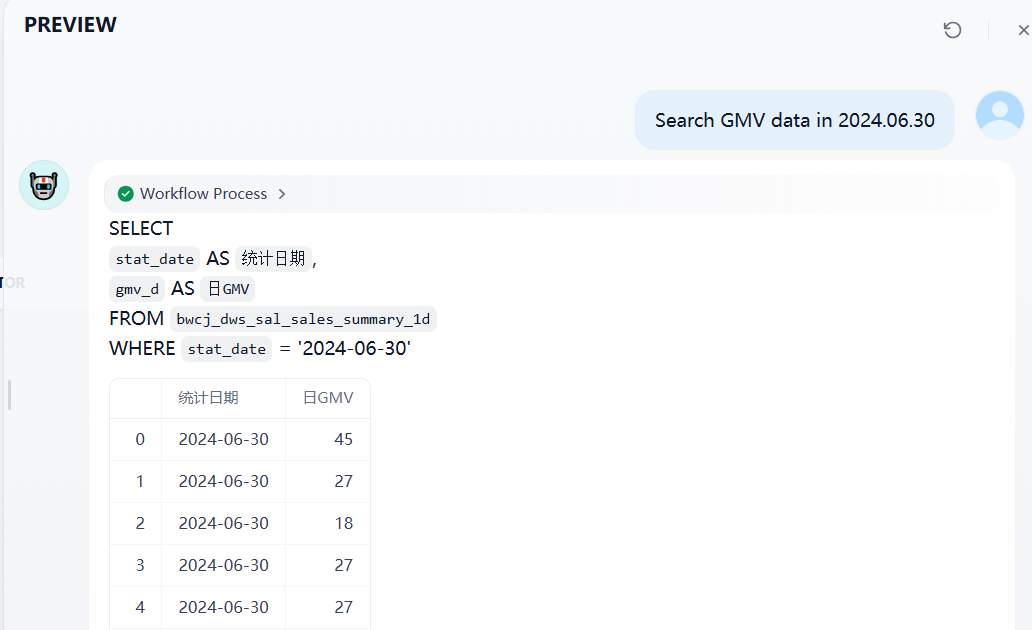Click the 统计日期 alias chip in SQL
Image resolution: width=1032 pixels, height=630 pixels.
273,259
